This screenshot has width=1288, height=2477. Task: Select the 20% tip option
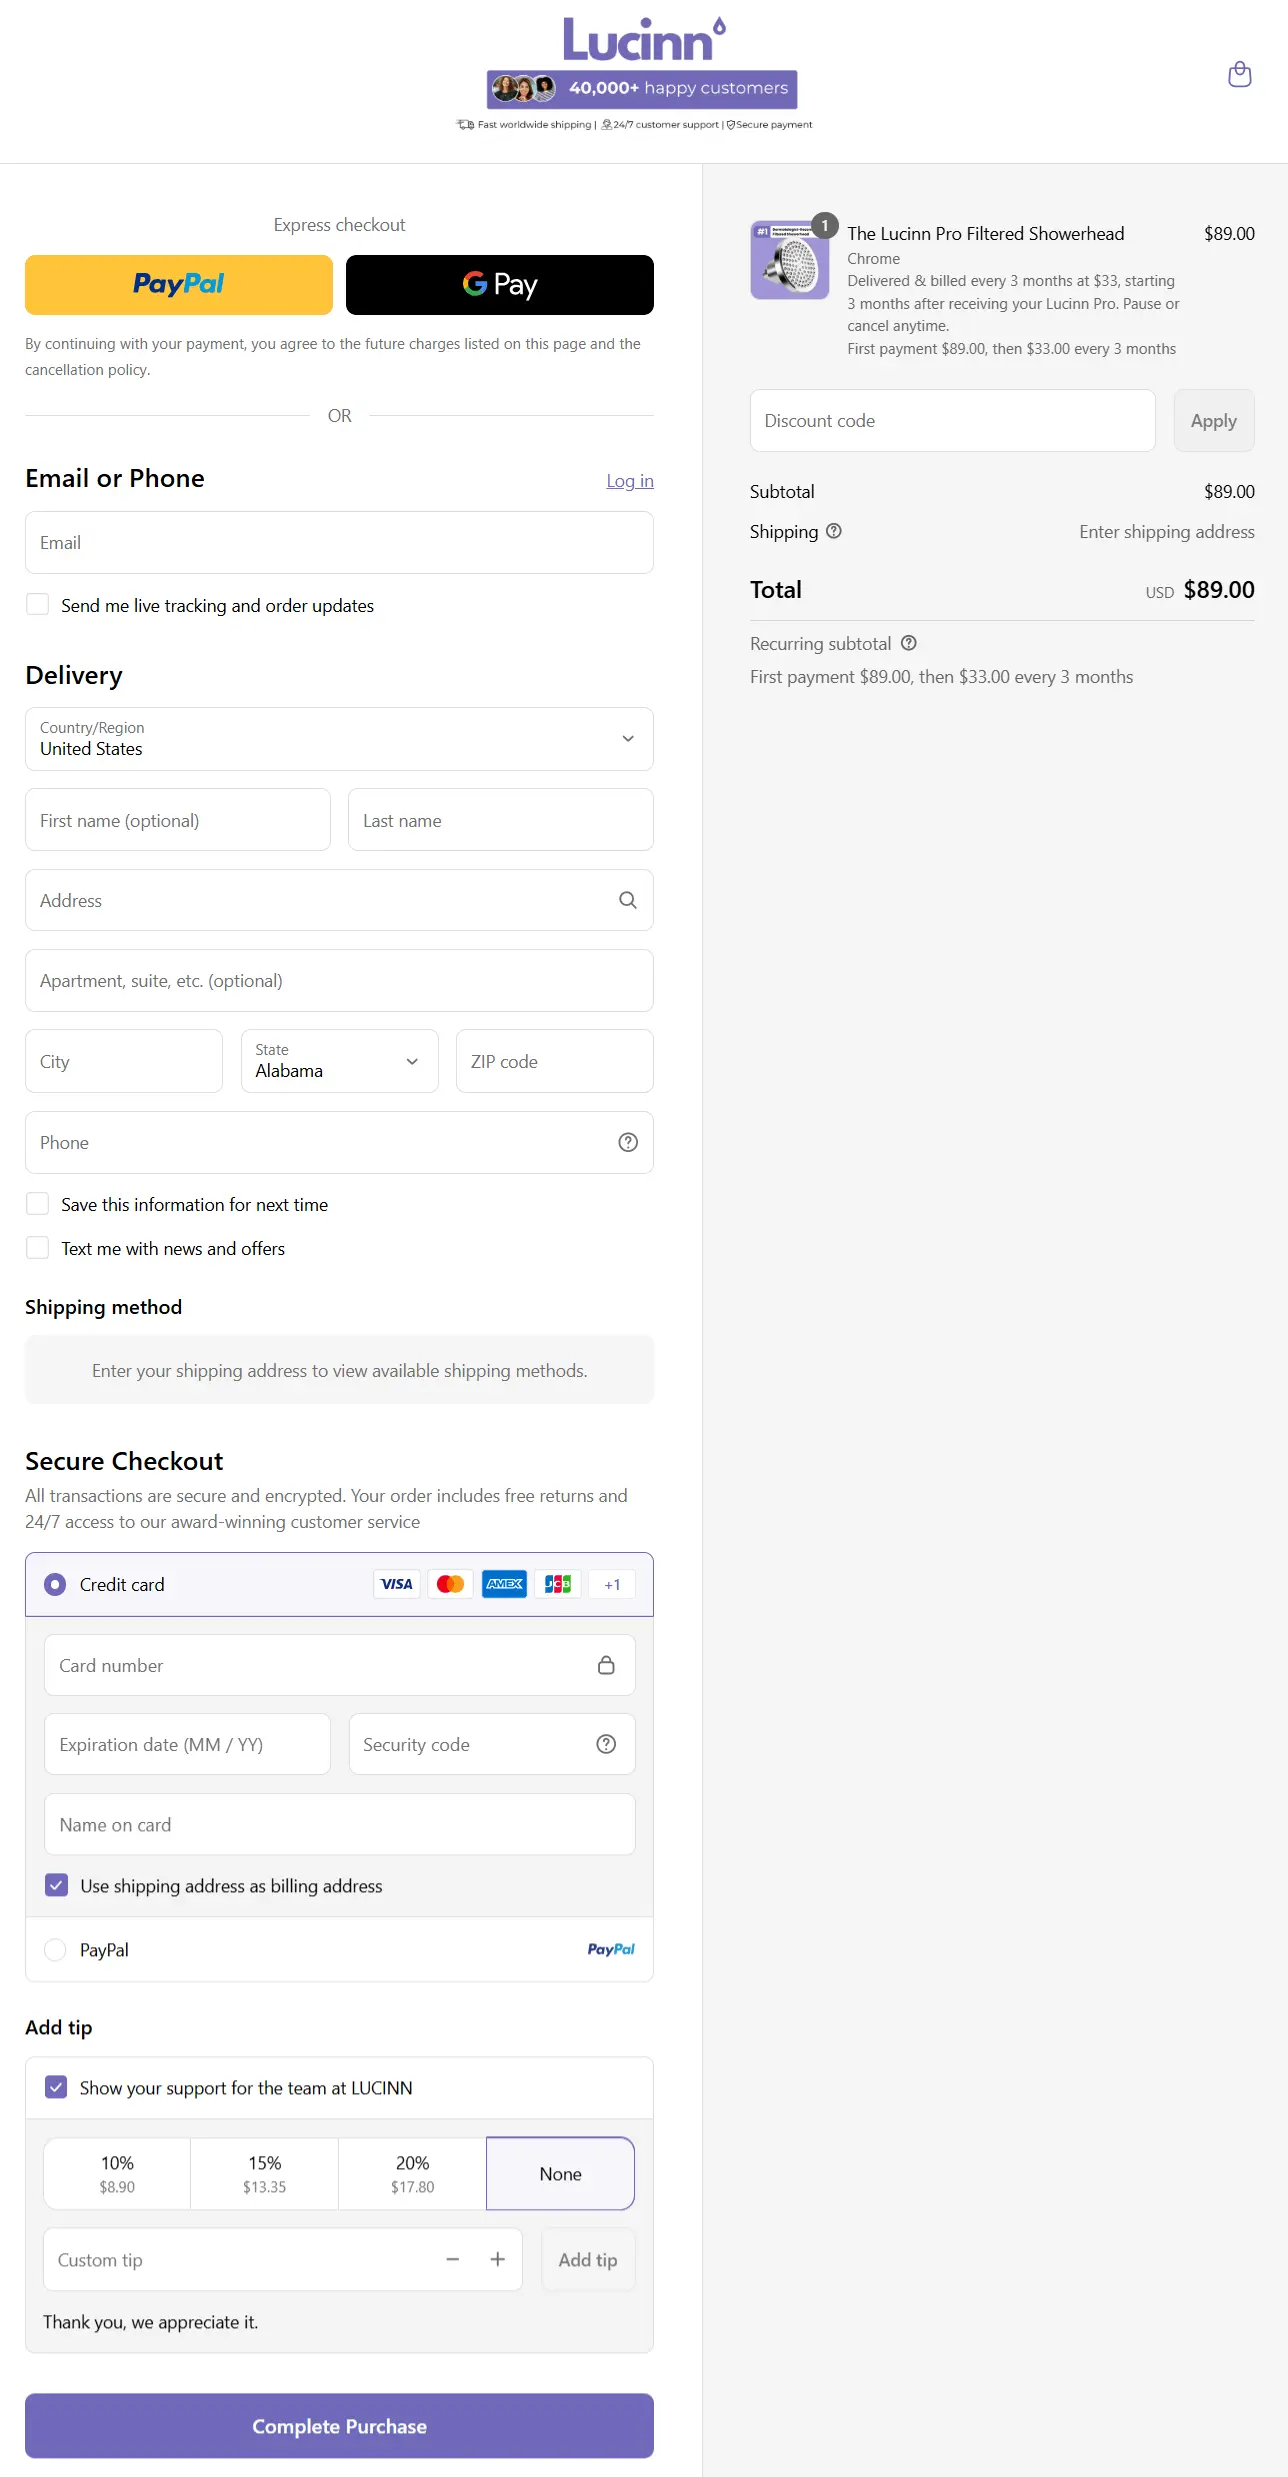(x=412, y=2173)
